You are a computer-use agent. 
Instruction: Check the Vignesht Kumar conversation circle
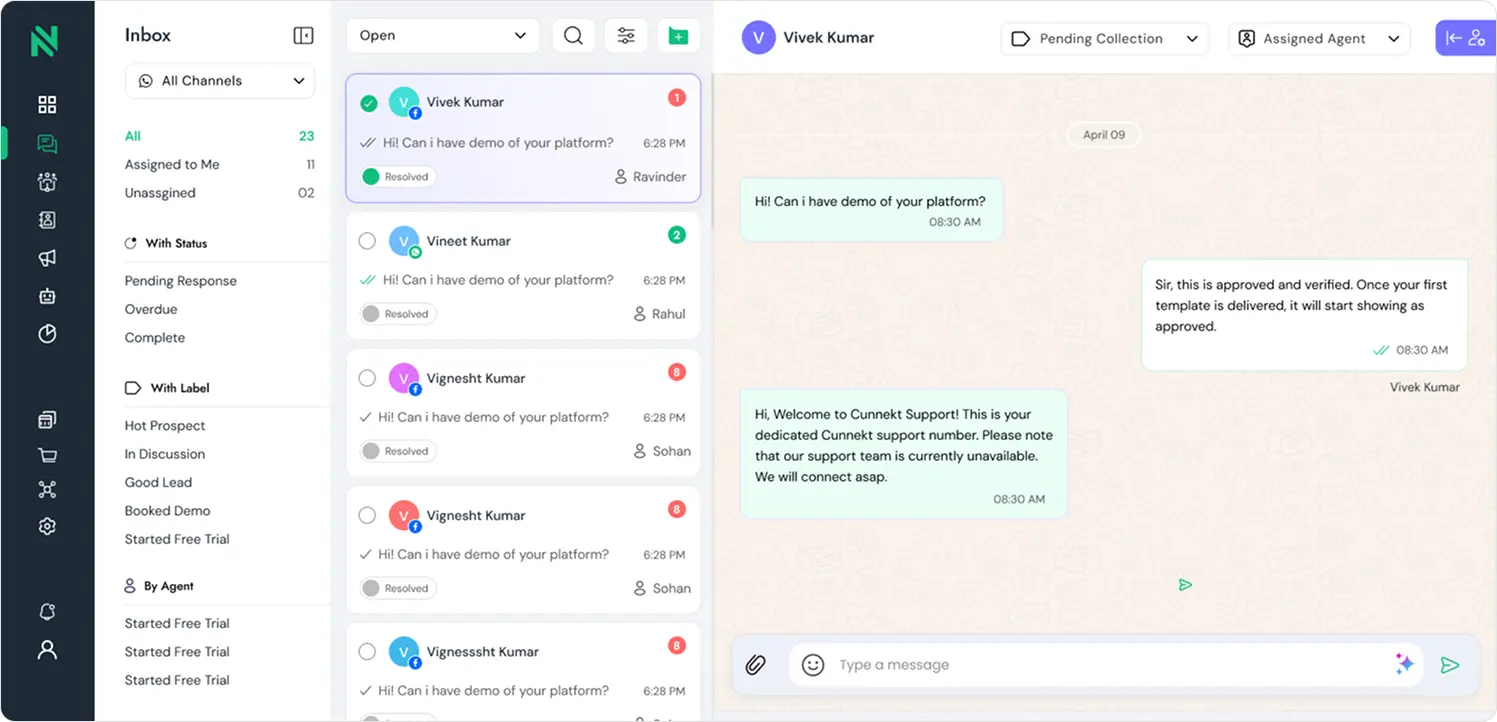click(367, 377)
